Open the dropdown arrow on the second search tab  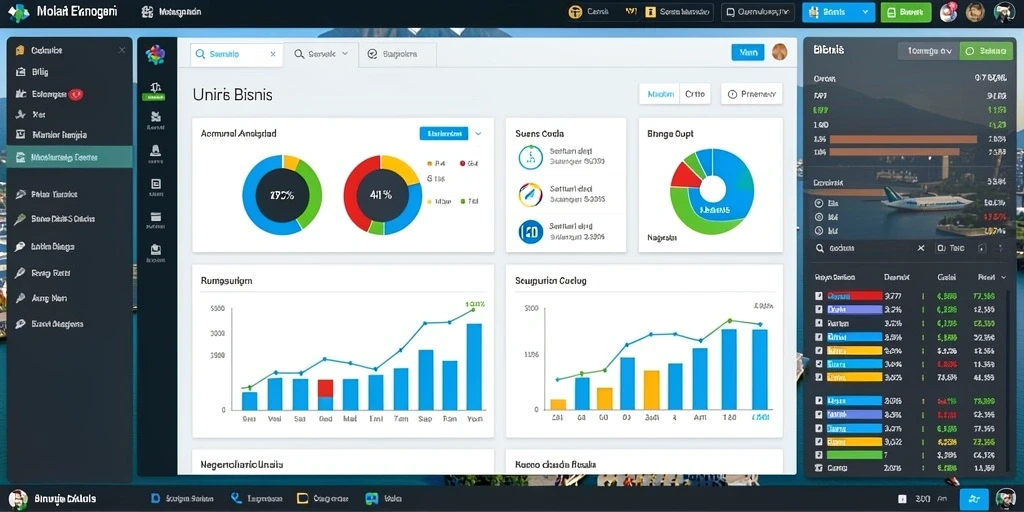coord(345,55)
